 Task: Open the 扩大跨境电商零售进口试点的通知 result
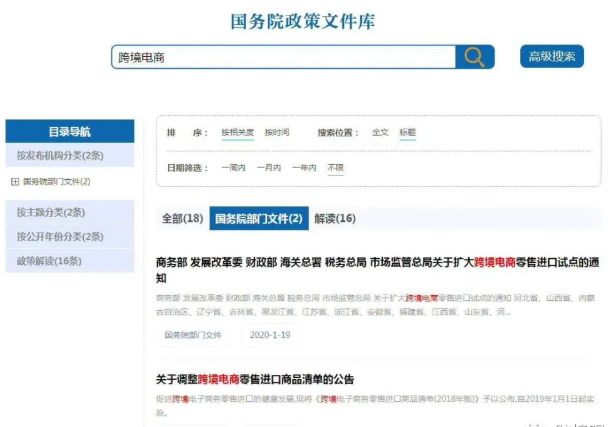[377, 270]
